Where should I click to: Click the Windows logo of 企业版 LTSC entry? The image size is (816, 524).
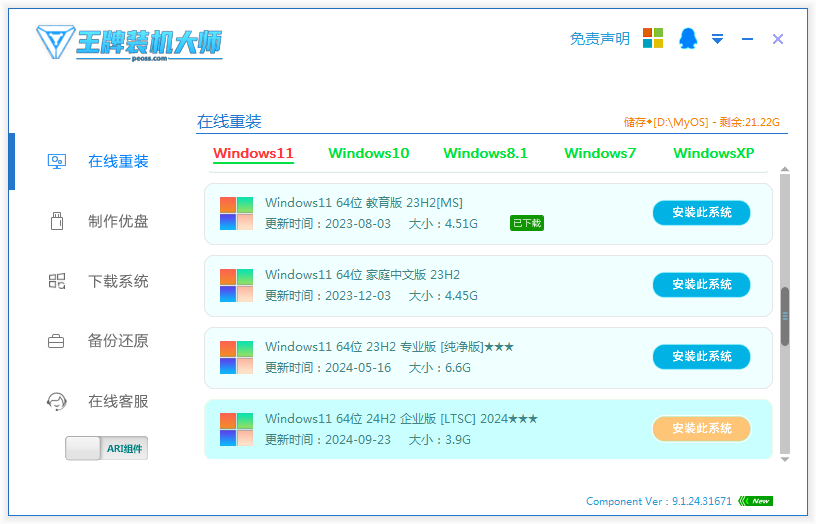(x=236, y=429)
